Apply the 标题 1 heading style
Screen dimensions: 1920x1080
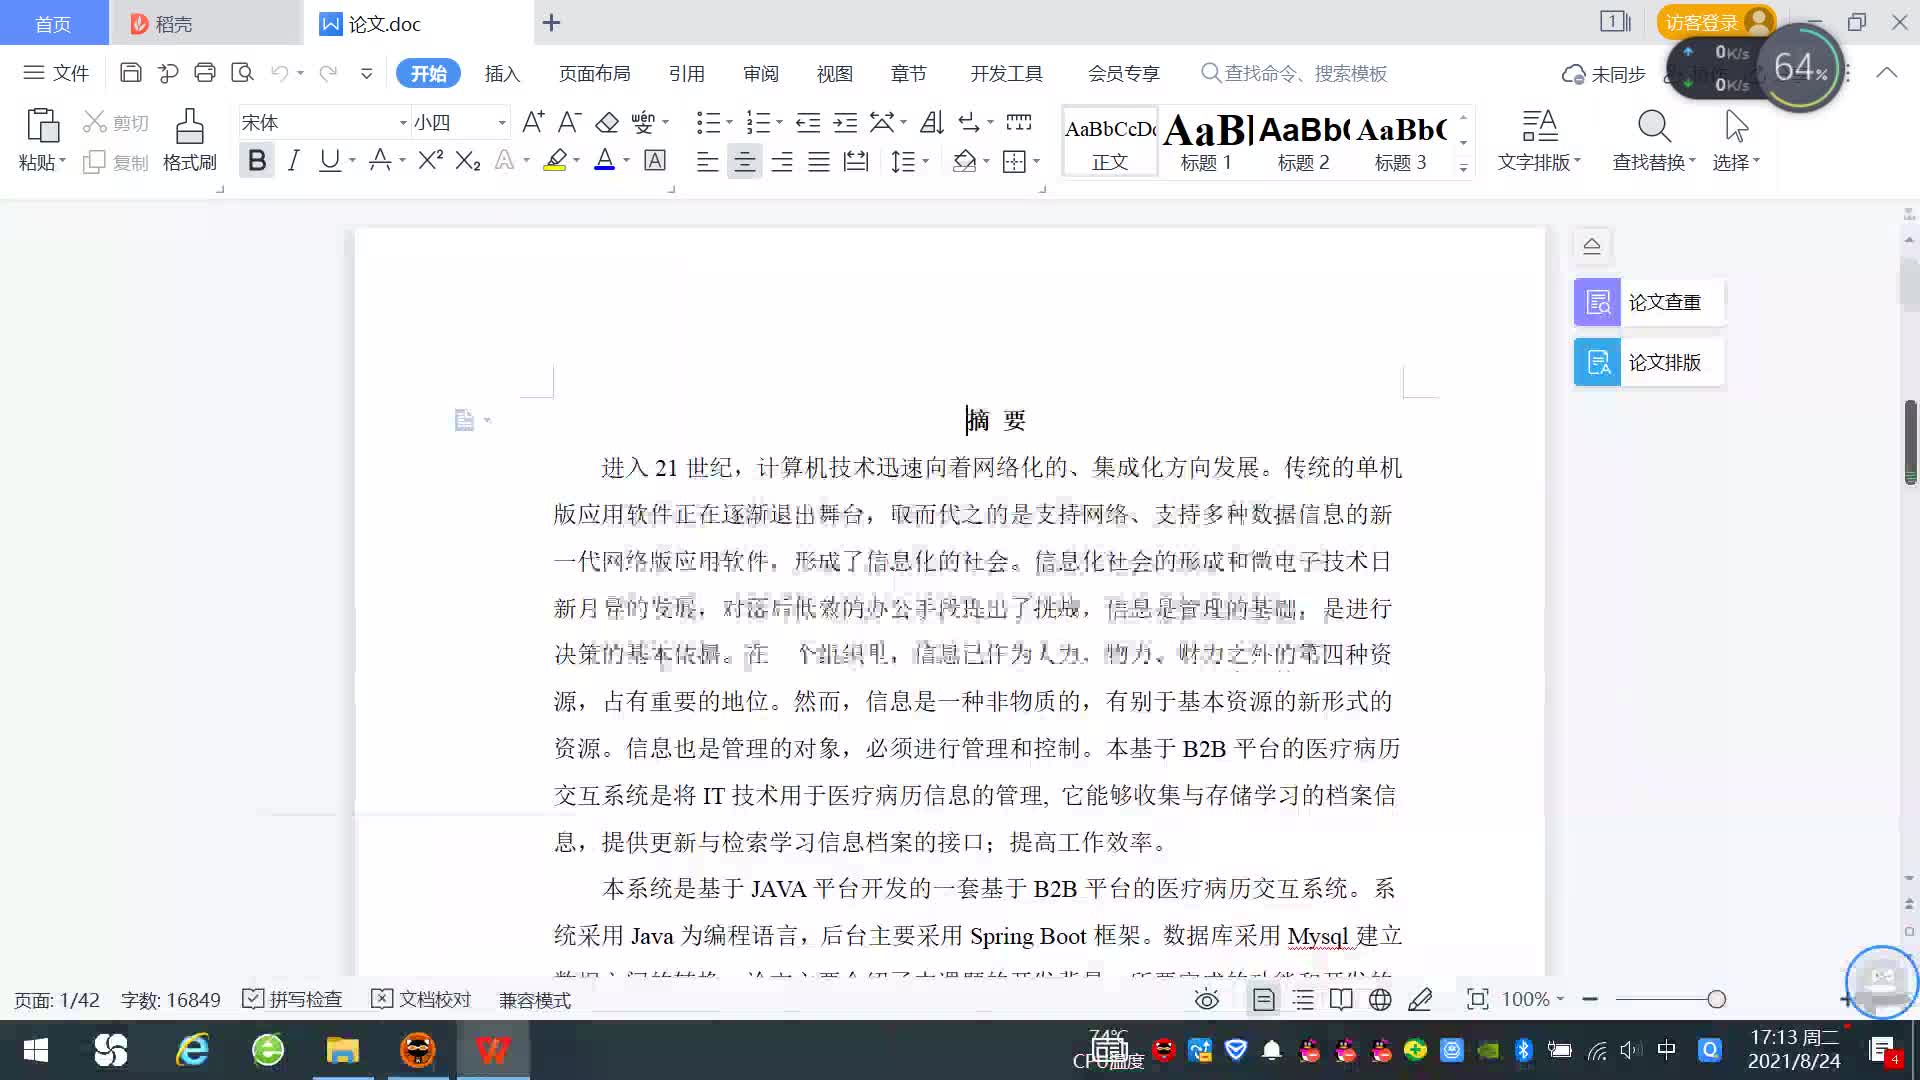(1207, 141)
